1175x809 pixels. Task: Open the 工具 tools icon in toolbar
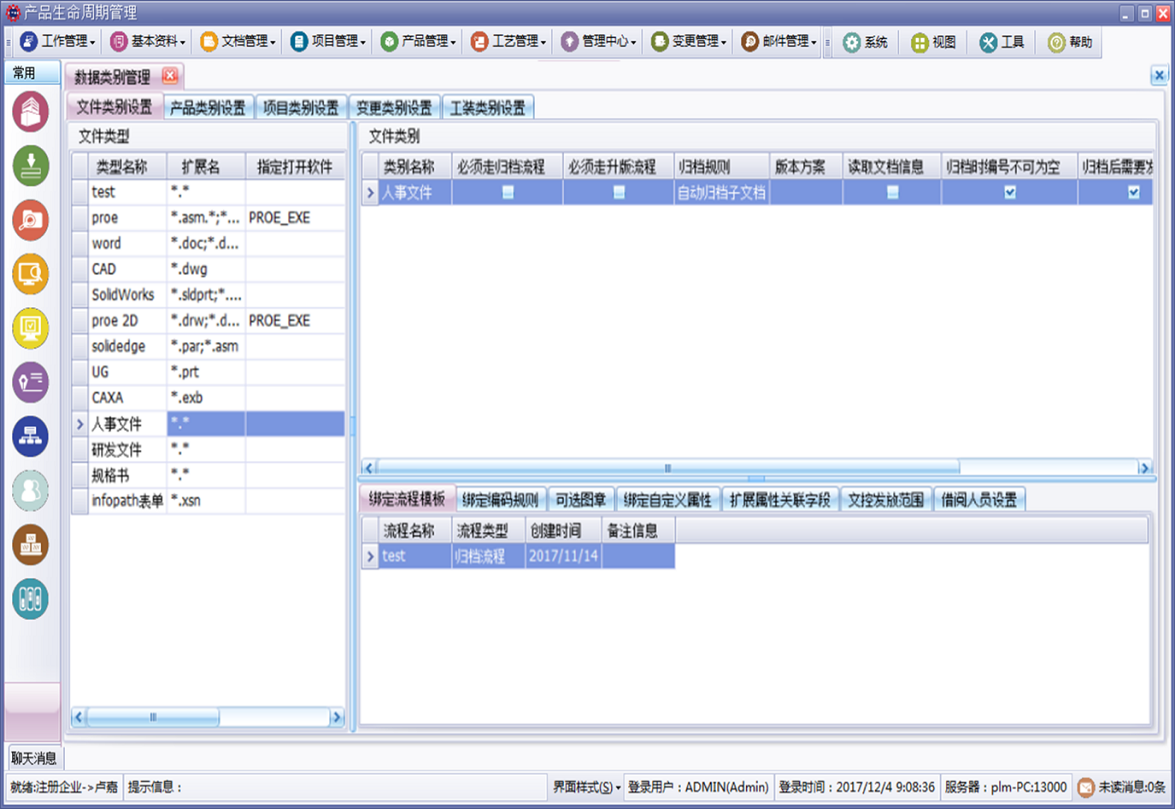point(988,42)
